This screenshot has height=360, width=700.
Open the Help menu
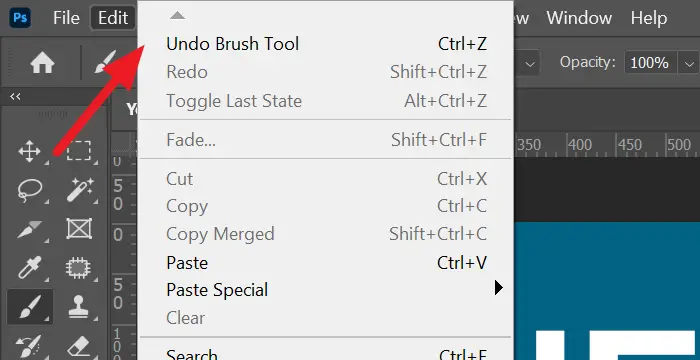click(649, 18)
